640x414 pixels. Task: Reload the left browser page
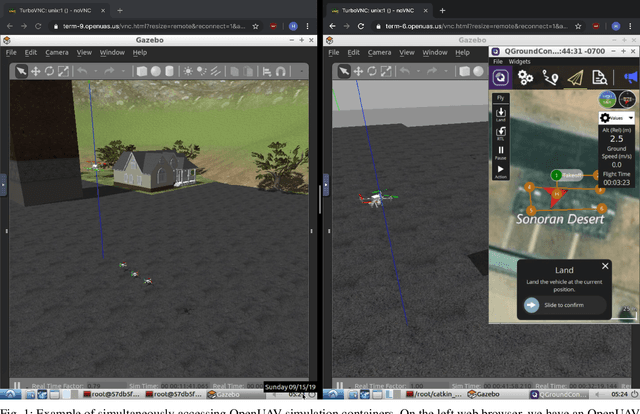[38, 26]
